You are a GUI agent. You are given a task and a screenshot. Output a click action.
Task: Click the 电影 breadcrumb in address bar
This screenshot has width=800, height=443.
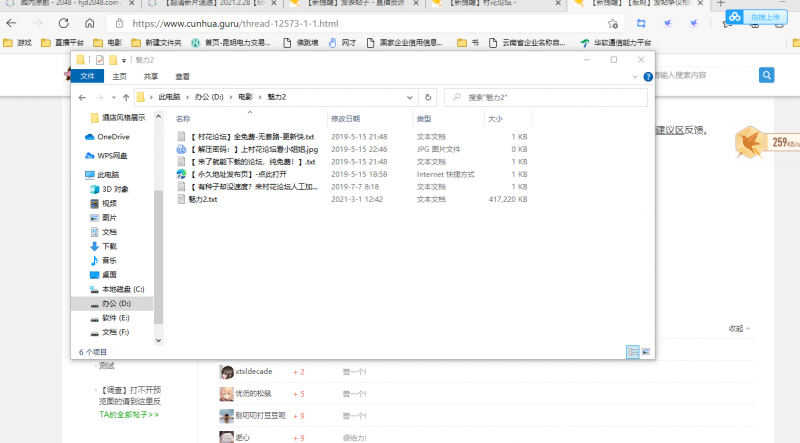point(245,97)
